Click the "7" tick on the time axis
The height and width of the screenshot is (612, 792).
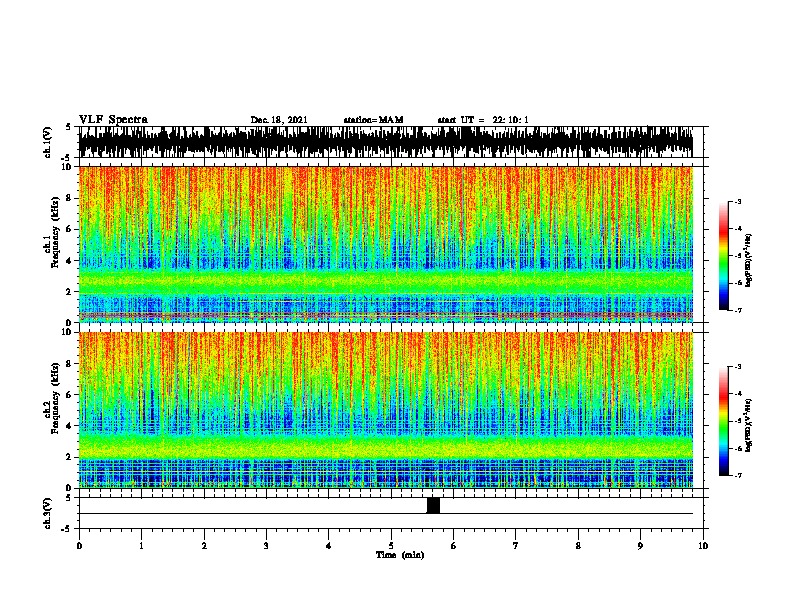tap(516, 546)
